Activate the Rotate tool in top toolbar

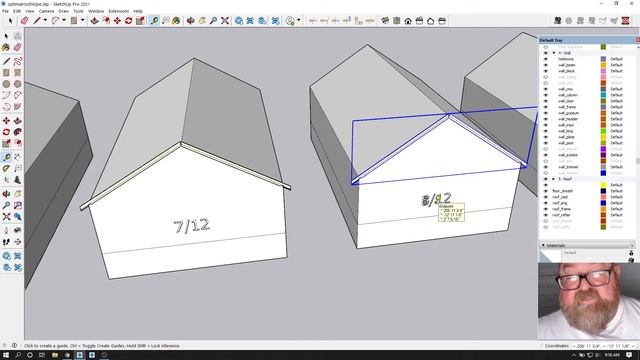[x=129, y=20]
